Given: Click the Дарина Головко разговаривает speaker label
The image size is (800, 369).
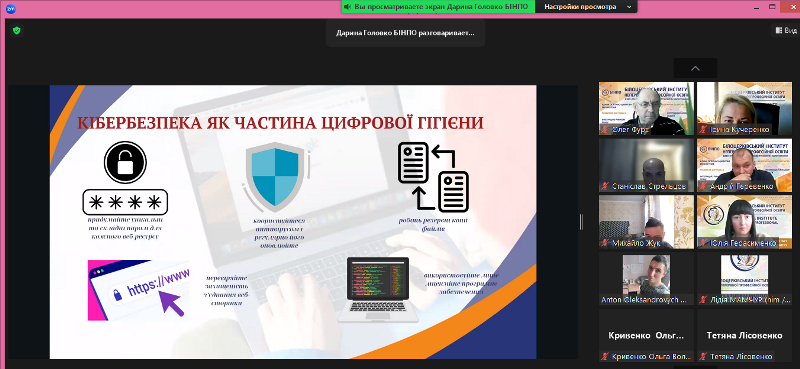Looking at the screenshot, I should 405,33.
